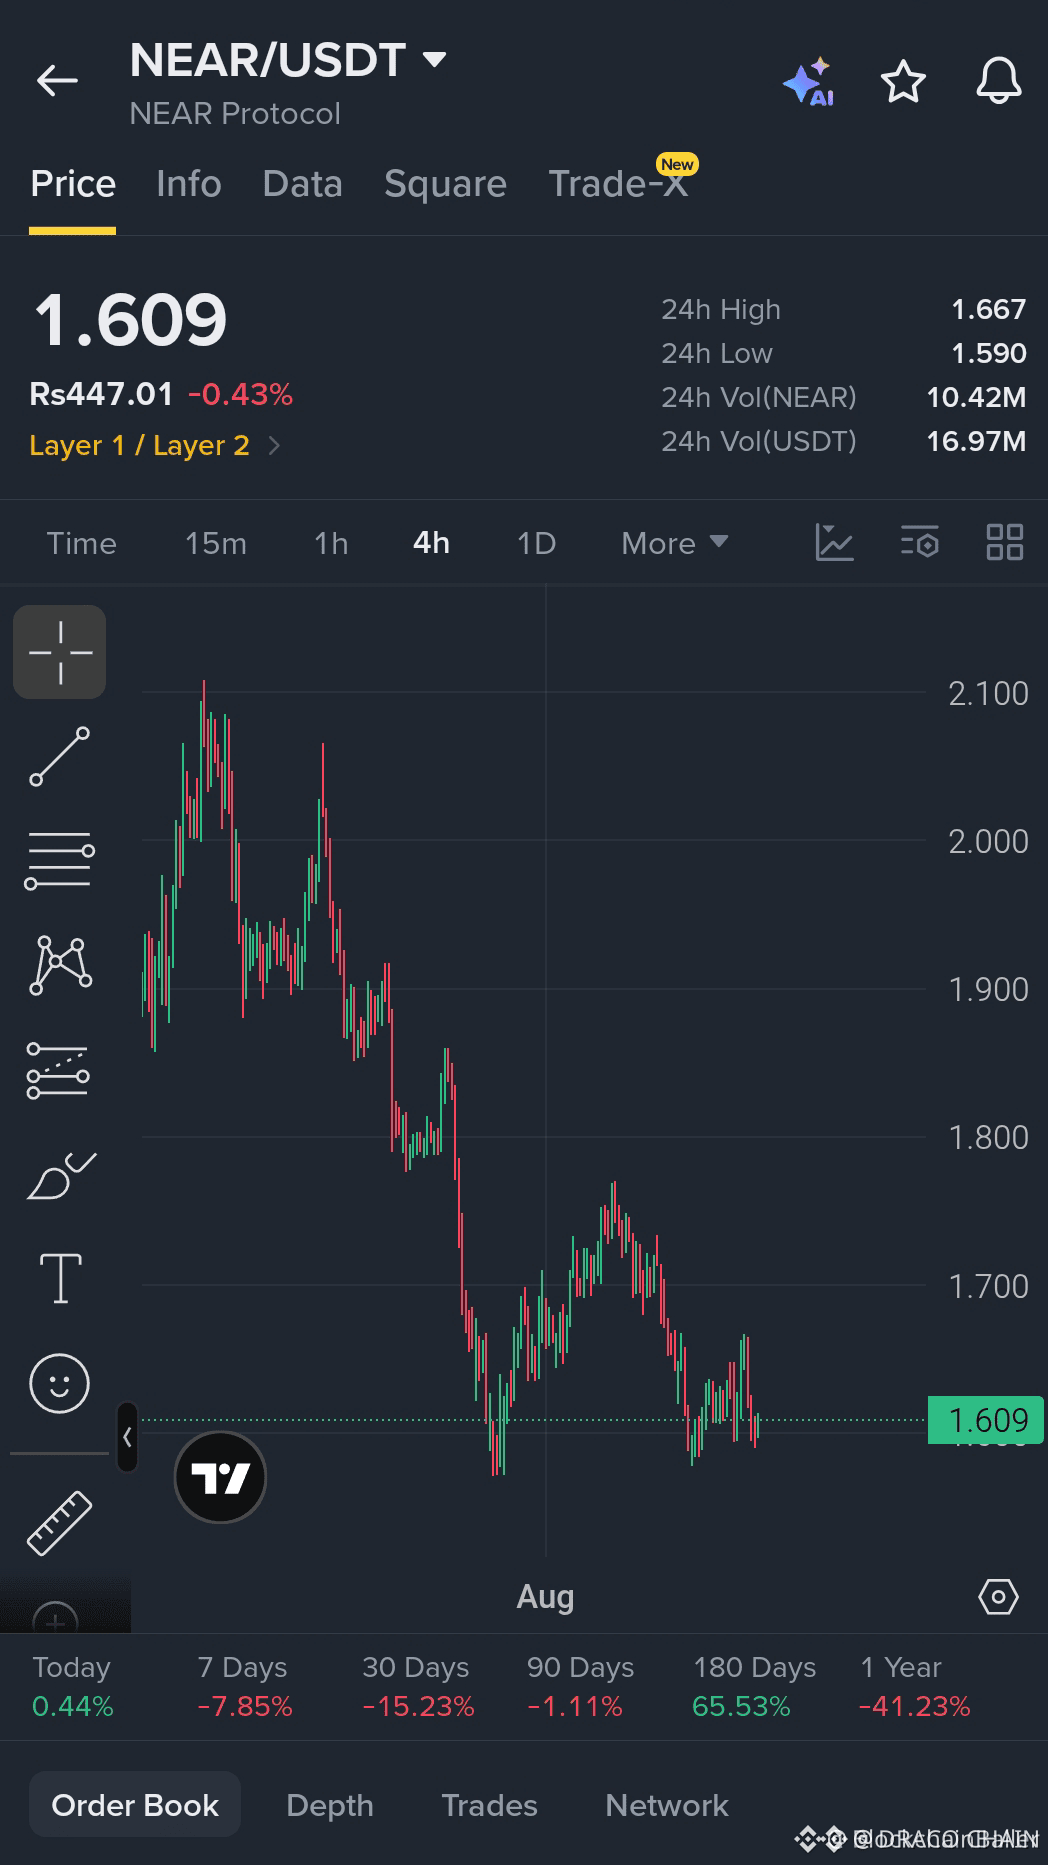Select the 1h interval

tap(331, 543)
